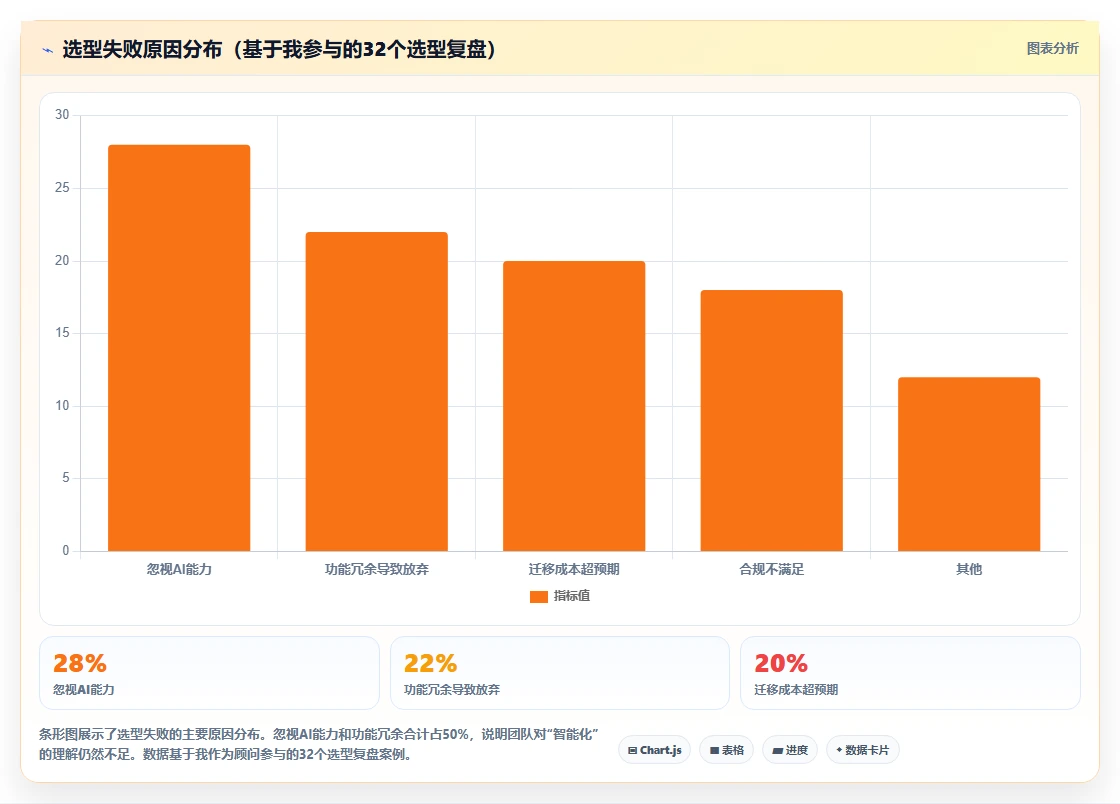This screenshot has height=804, width=1120.
Task: Select the 功能冗余导致放弃 bar in chart
Action: coord(376,391)
